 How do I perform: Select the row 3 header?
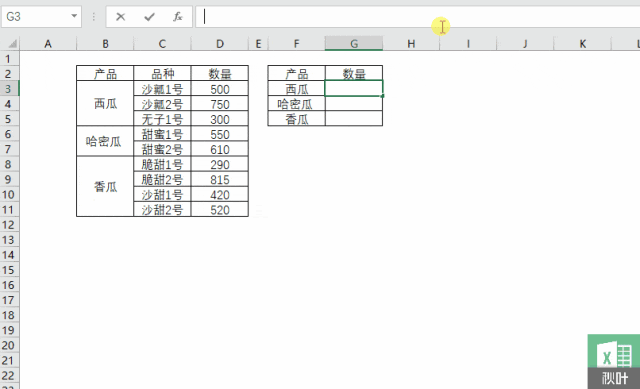[9, 89]
